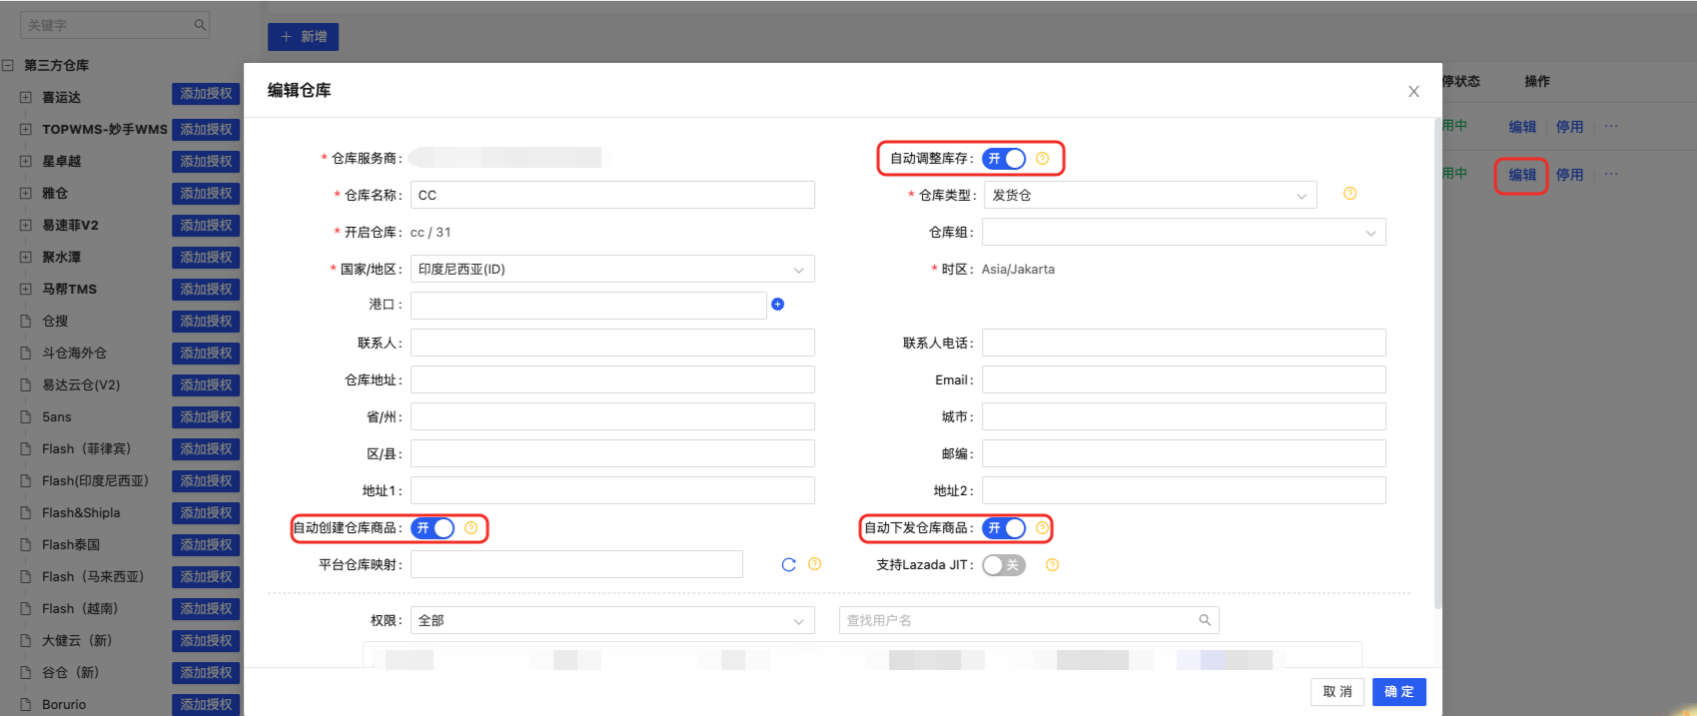
Task: Click the help icon beside 自动下发仓库商品
Action: point(1042,528)
